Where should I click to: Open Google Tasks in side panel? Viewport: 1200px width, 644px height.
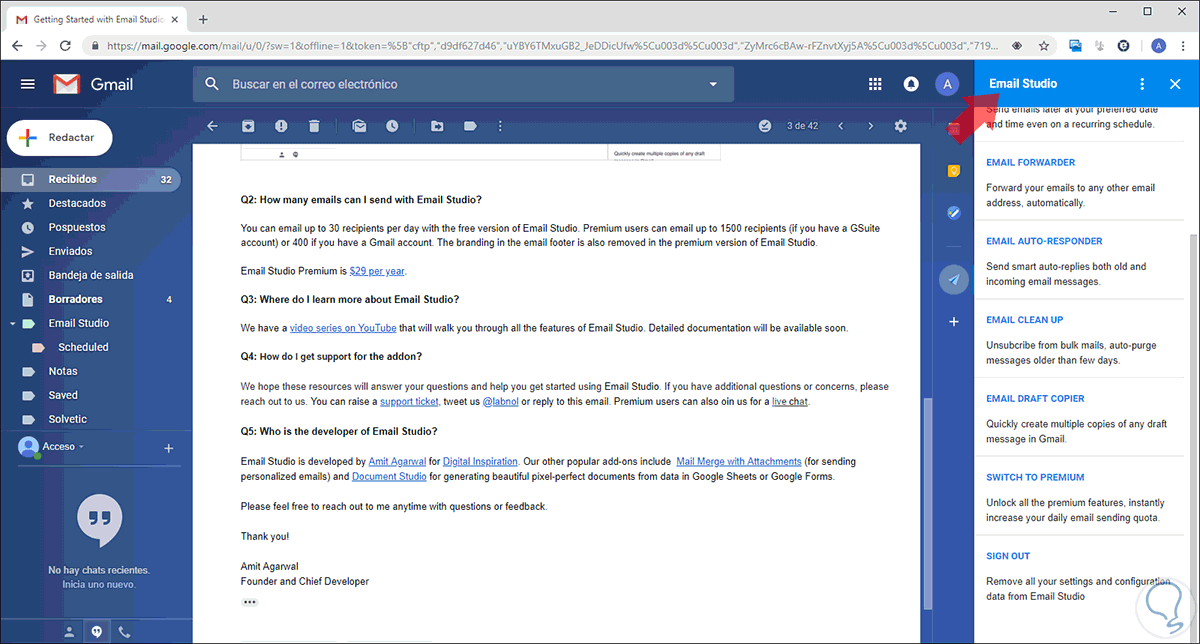click(954, 212)
